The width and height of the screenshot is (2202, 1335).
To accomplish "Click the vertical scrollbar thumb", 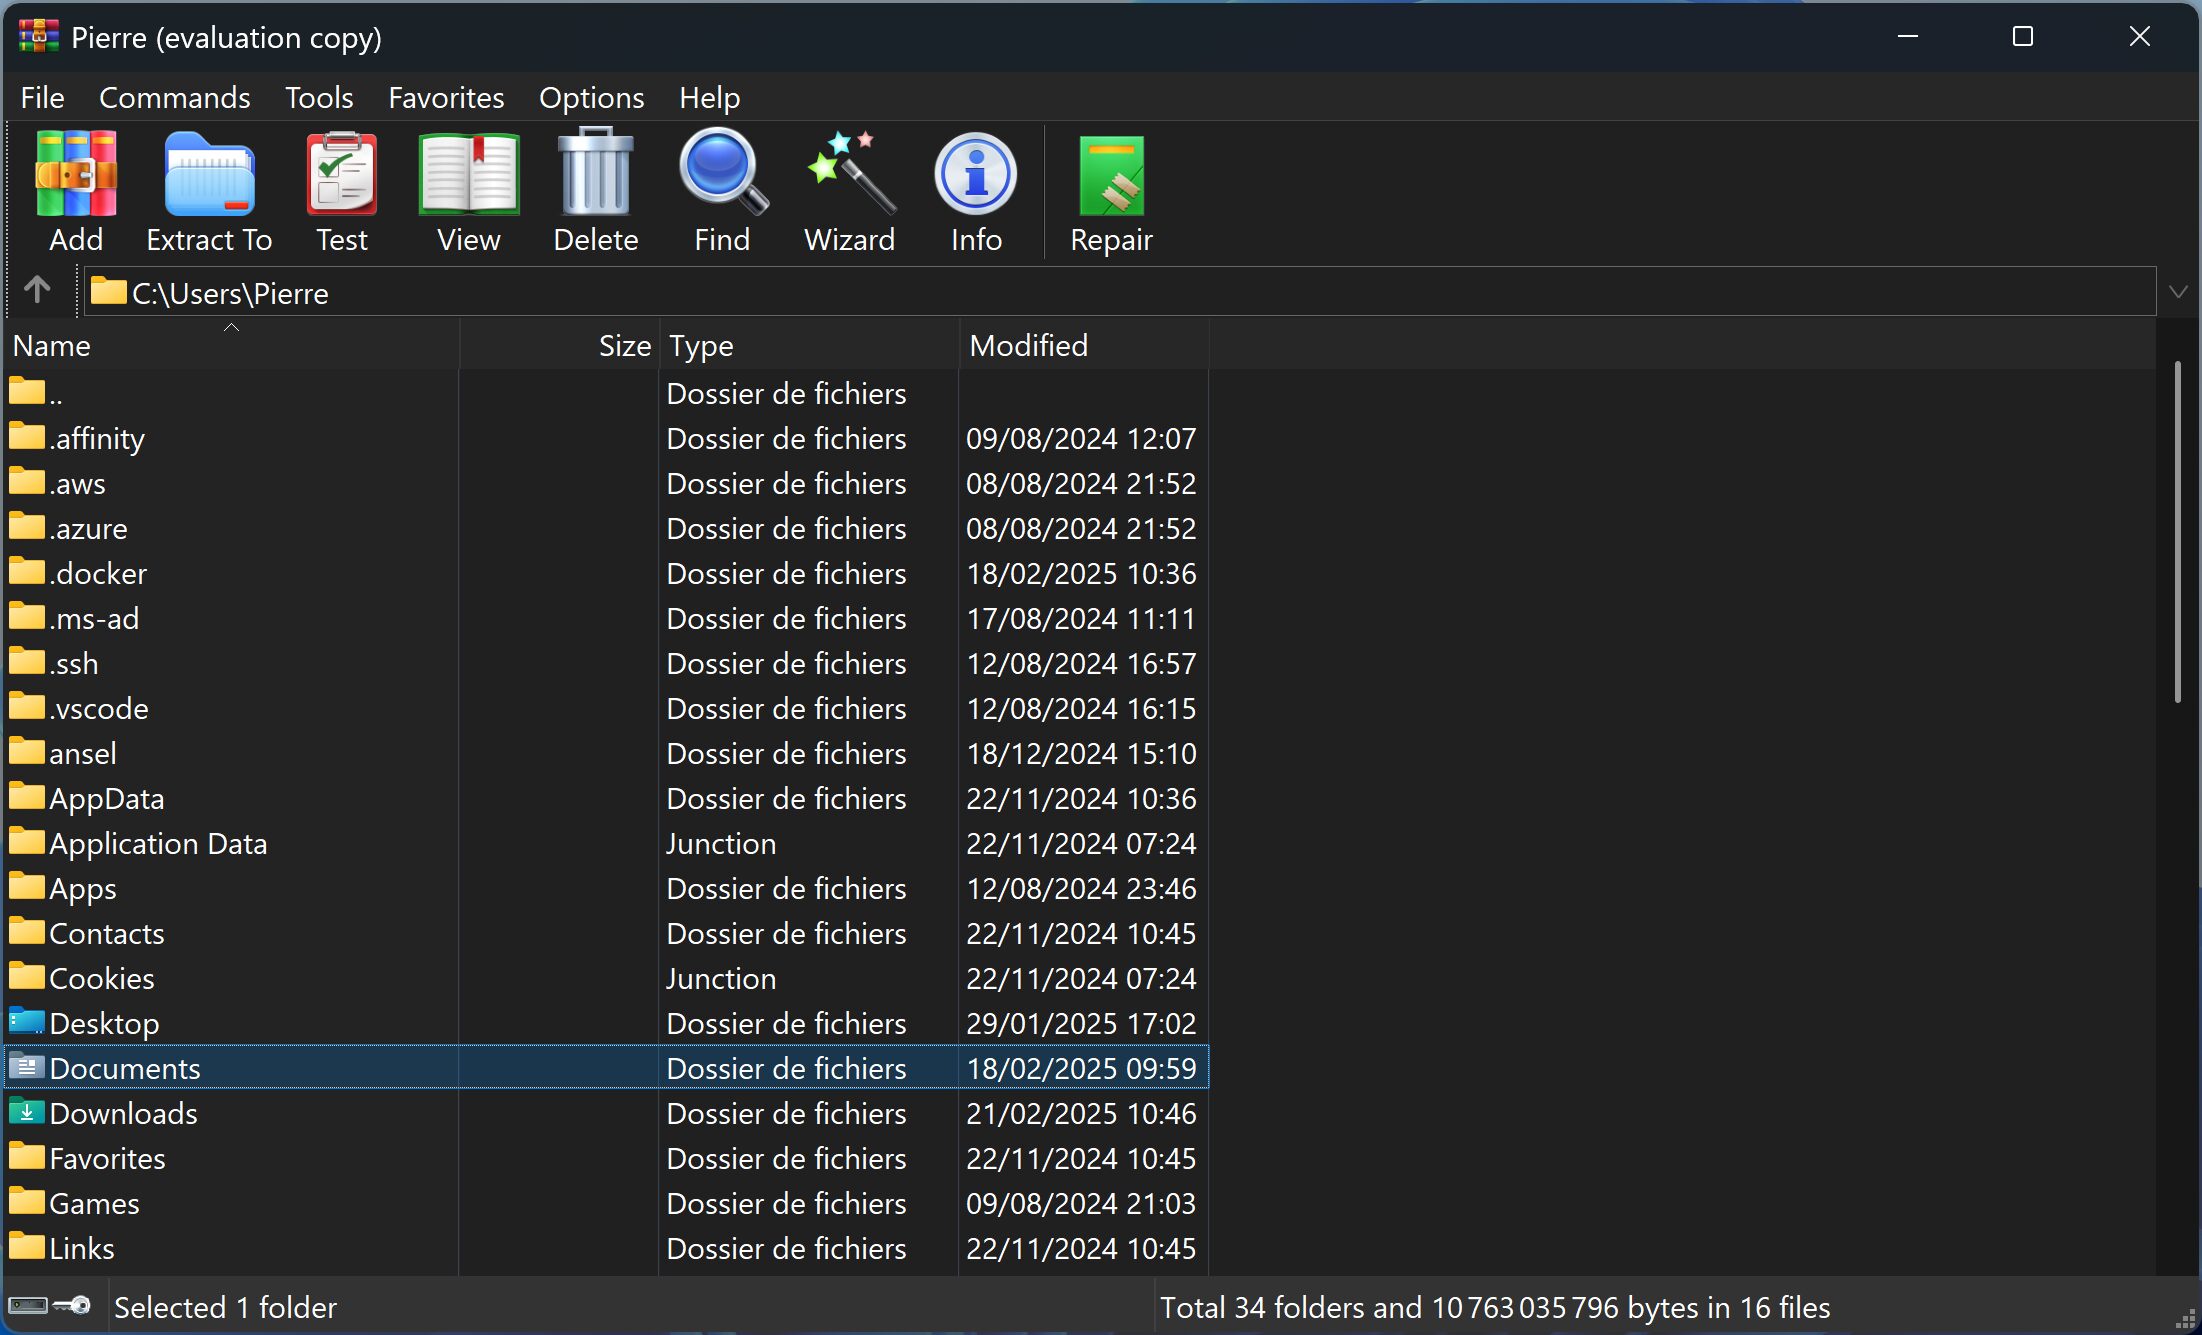I will tap(2177, 532).
